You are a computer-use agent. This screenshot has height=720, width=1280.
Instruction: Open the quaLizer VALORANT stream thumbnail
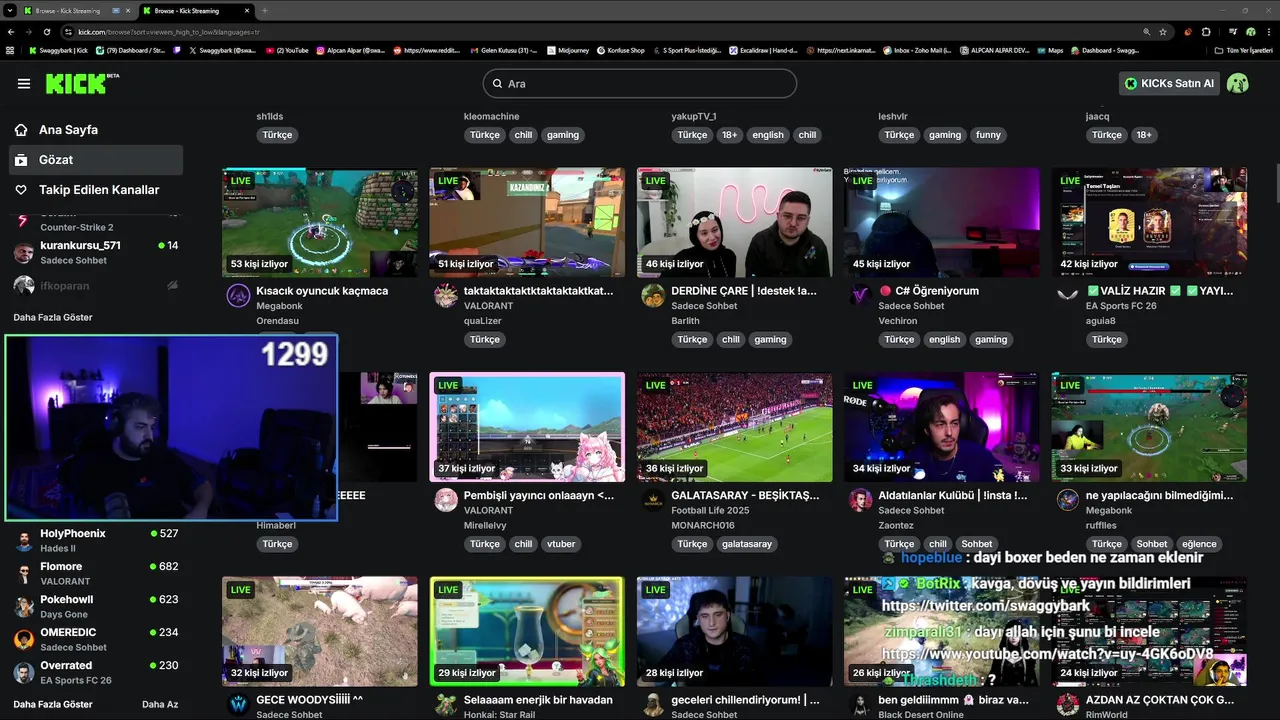pos(527,222)
